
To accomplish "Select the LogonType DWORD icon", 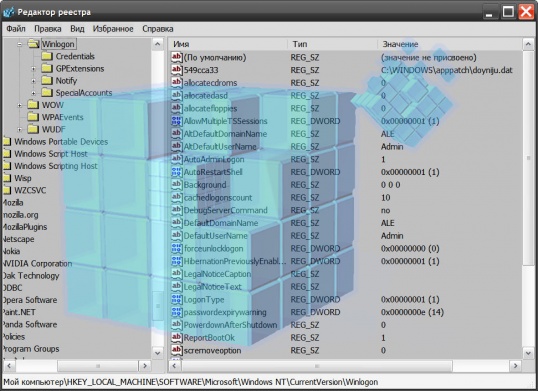I will (176, 299).
